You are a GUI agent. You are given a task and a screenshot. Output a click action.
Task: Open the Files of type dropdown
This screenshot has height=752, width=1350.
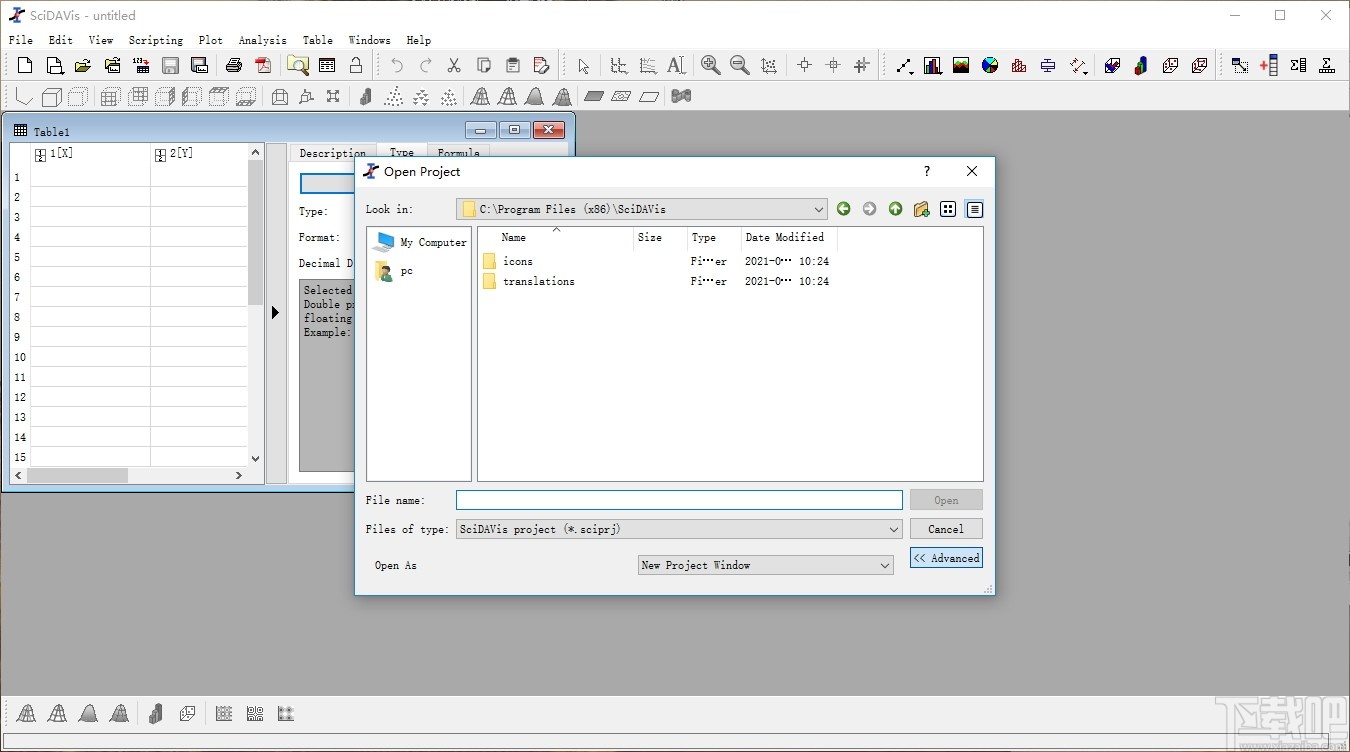coord(893,529)
